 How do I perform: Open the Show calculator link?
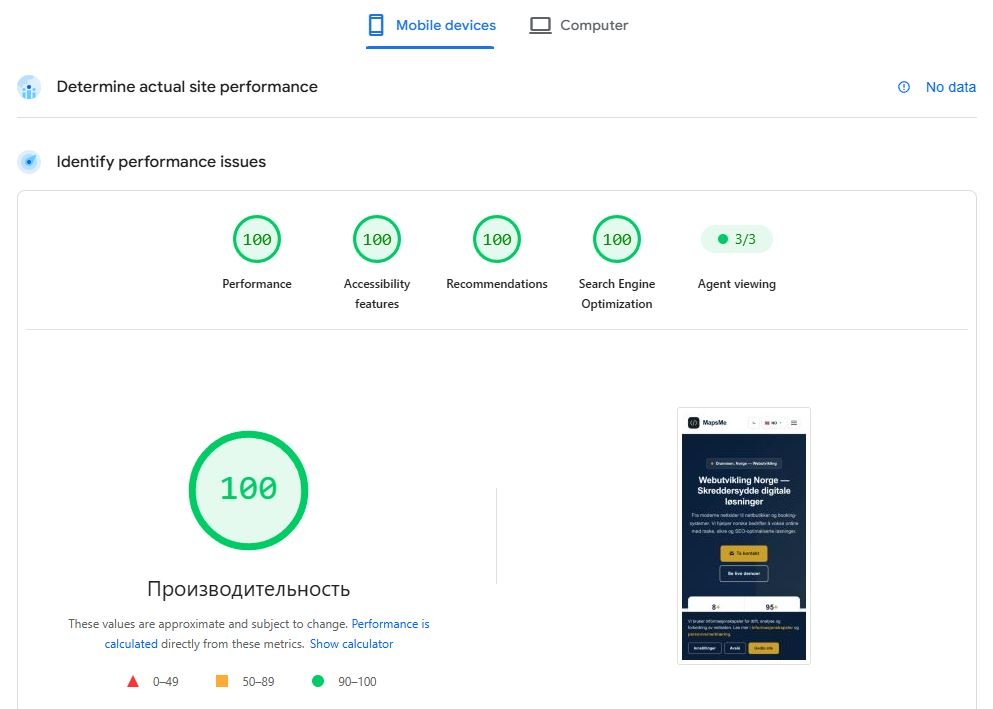click(x=351, y=644)
